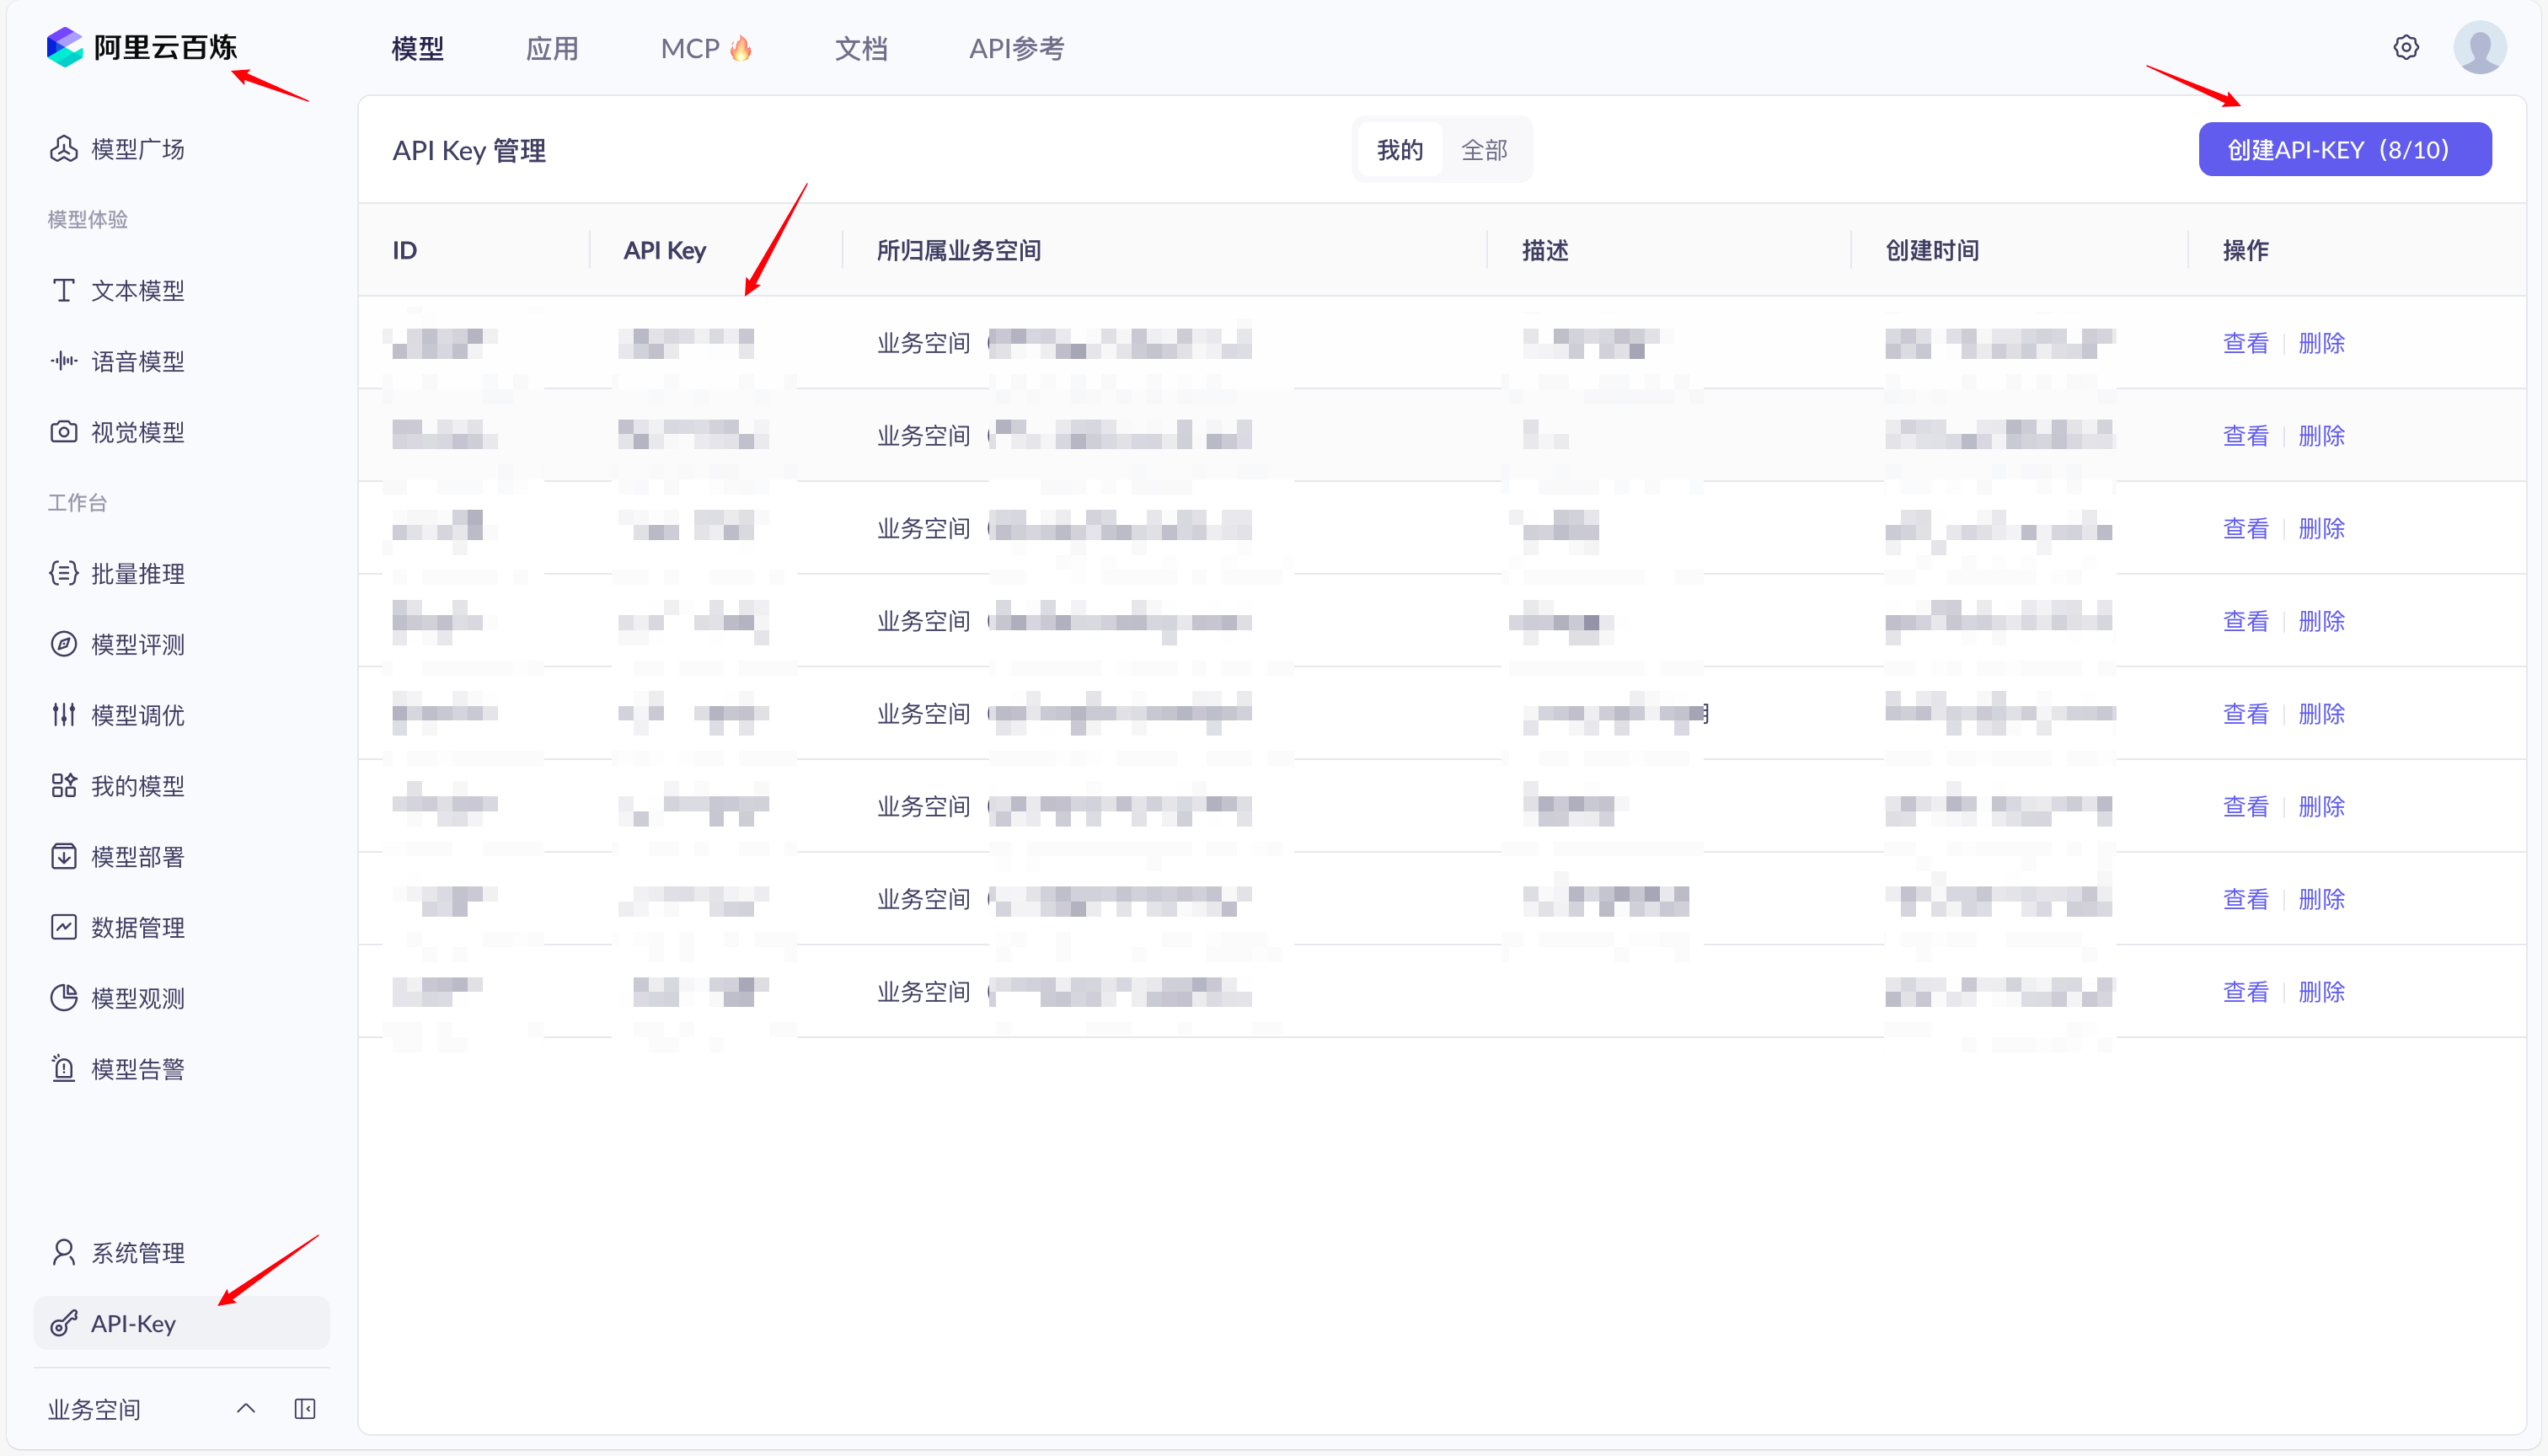Open the settings gear at top right
This screenshot has width=2548, height=1456.
coord(2406,47)
